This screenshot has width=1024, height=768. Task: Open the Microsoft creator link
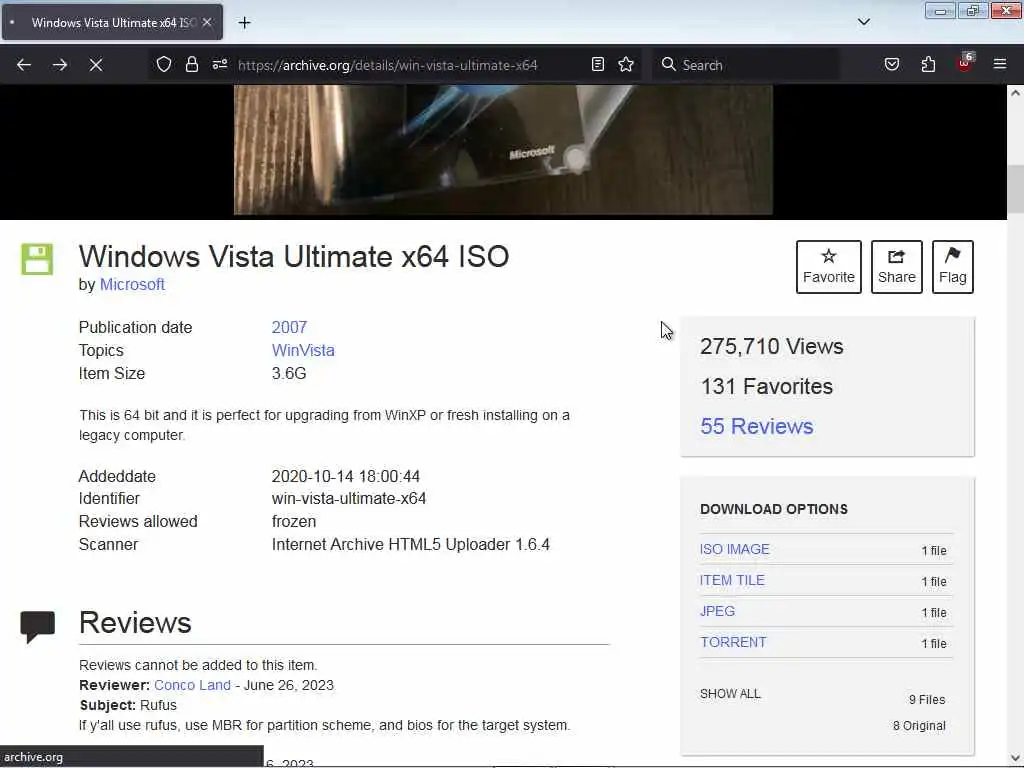[132, 285]
